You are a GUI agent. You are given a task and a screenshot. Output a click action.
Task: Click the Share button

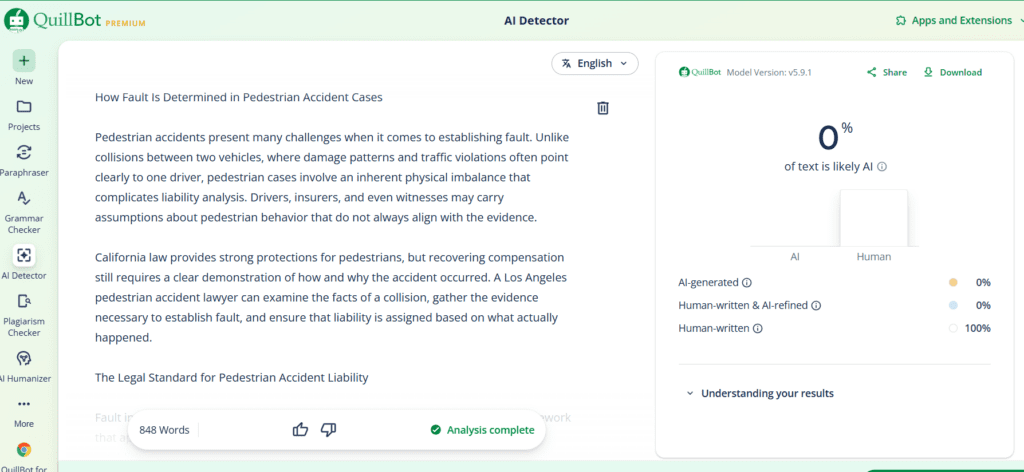887,72
